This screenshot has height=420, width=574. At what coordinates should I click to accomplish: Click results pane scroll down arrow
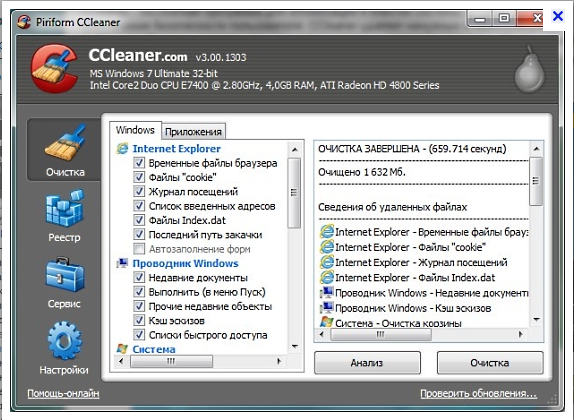tap(537, 320)
